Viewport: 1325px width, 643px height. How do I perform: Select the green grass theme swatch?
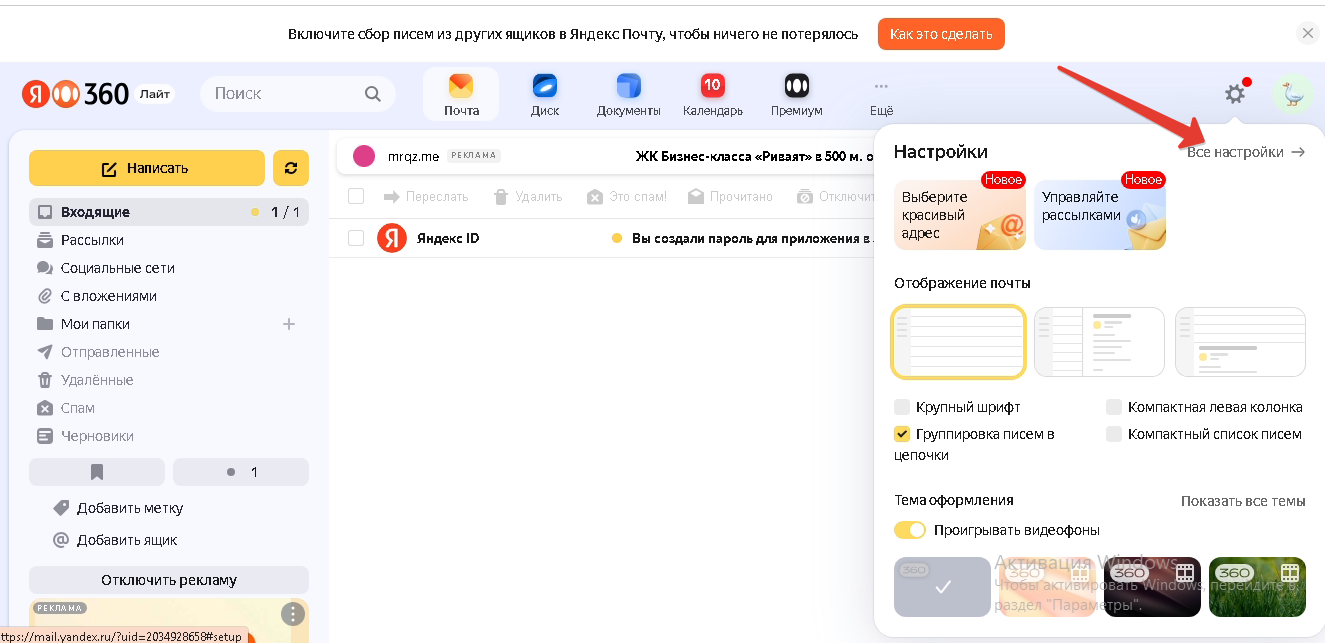point(1257,587)
